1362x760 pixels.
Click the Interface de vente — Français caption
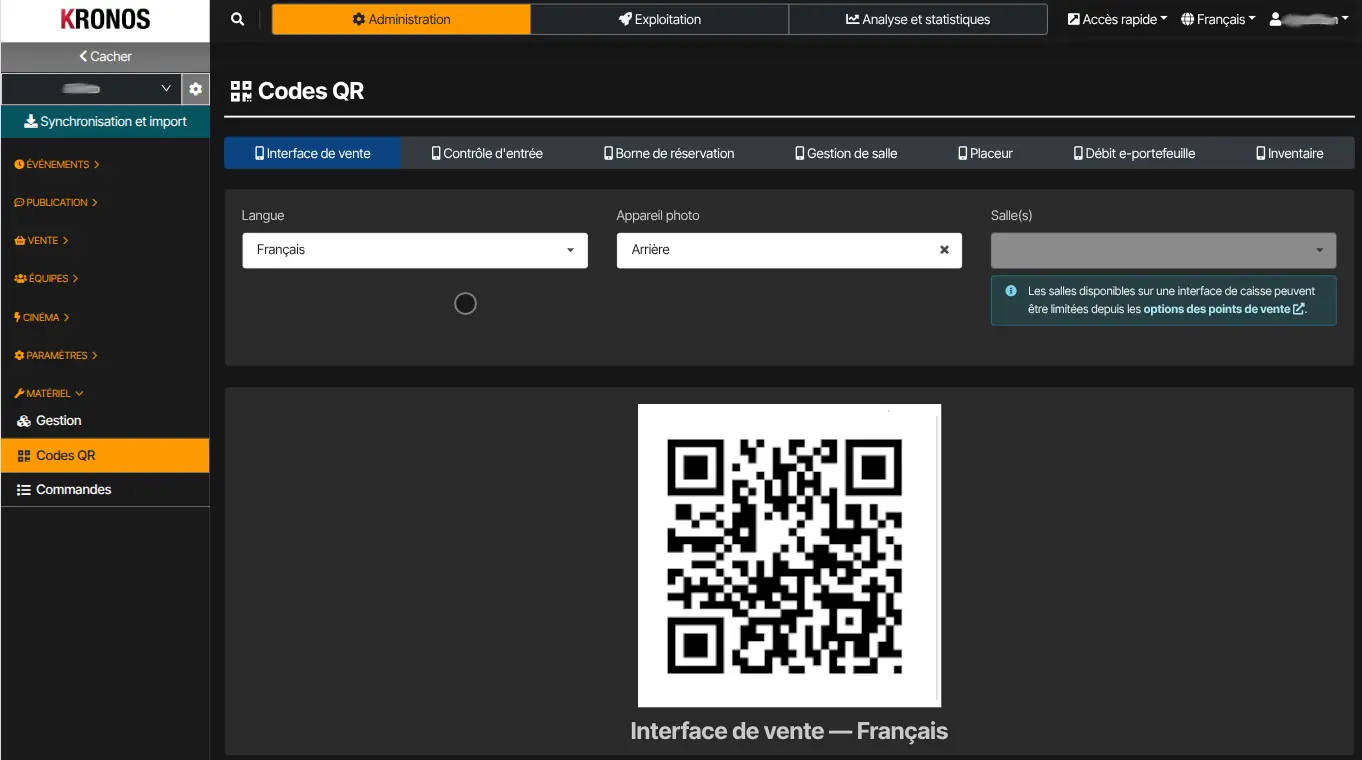click(x=789, y=731)
